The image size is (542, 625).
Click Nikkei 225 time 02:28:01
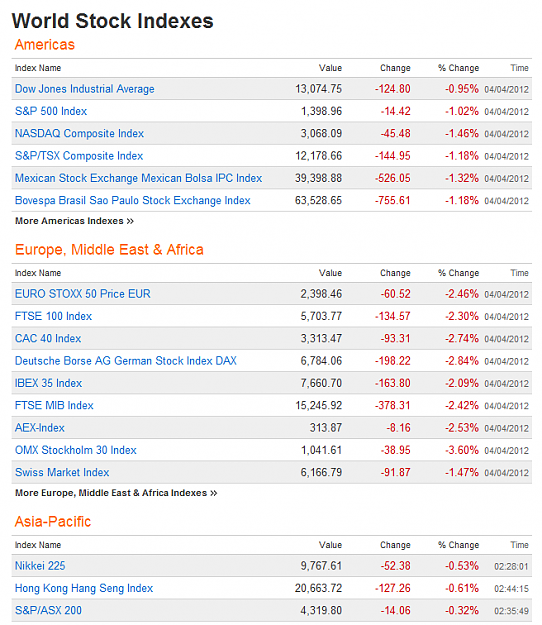point(511,566)
